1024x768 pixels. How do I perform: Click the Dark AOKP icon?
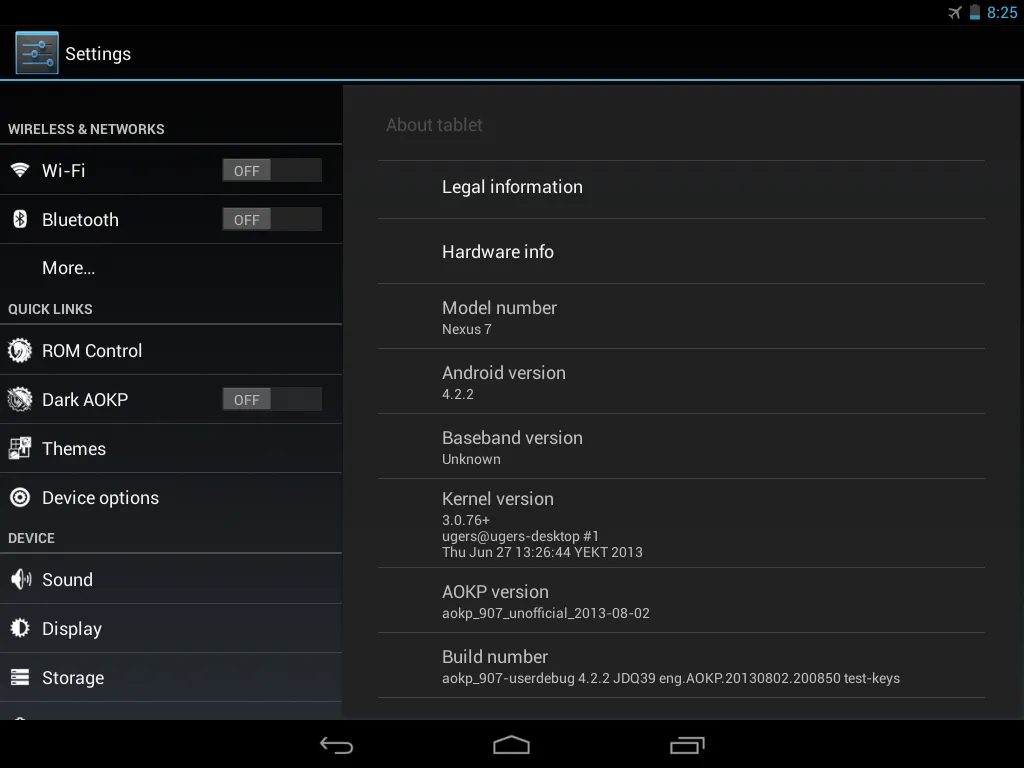tap(20, 399)
